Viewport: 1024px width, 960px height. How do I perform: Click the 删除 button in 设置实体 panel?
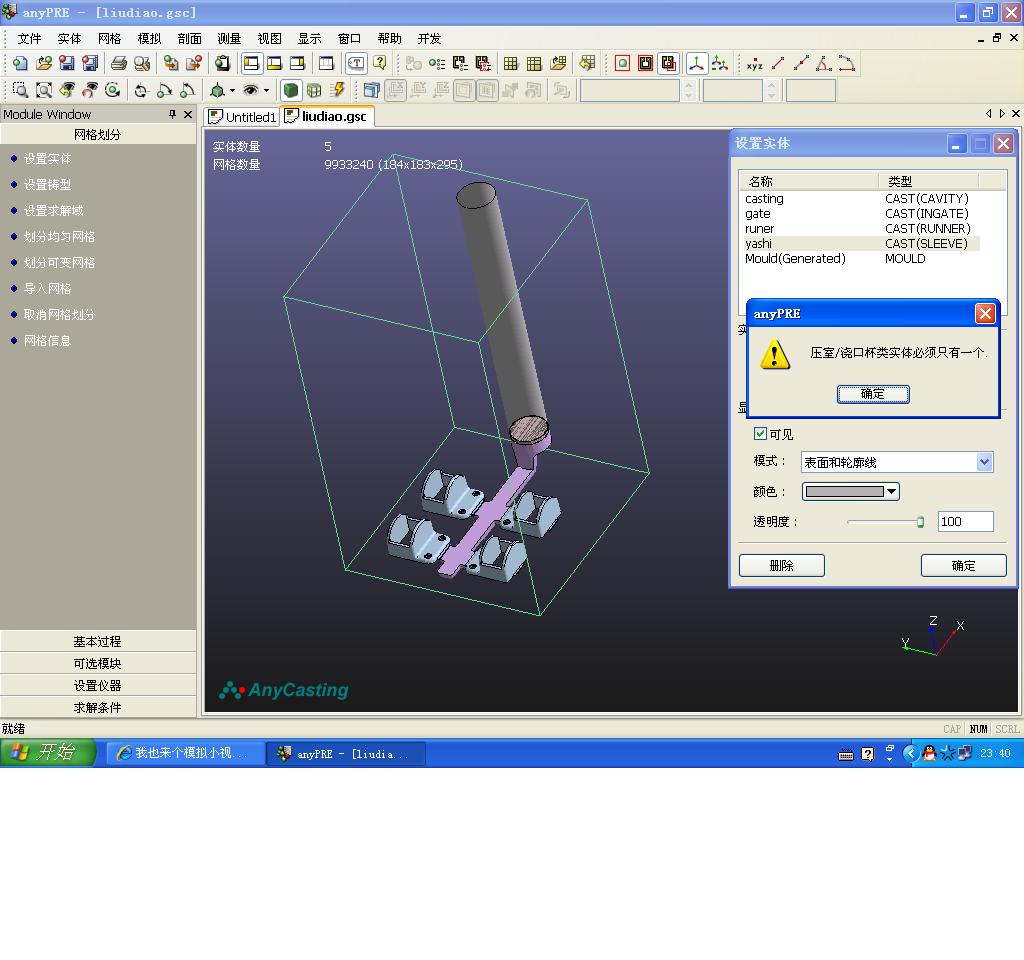[782, 566]
